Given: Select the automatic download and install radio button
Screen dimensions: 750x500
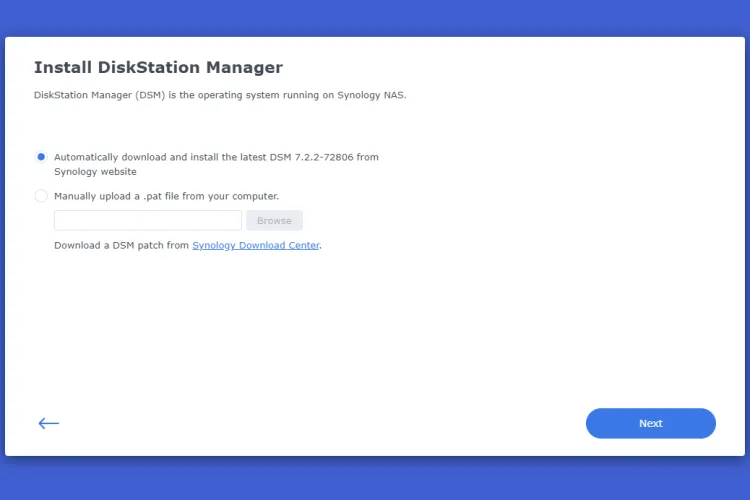Looking at the screenshot, I should point(41,157).
